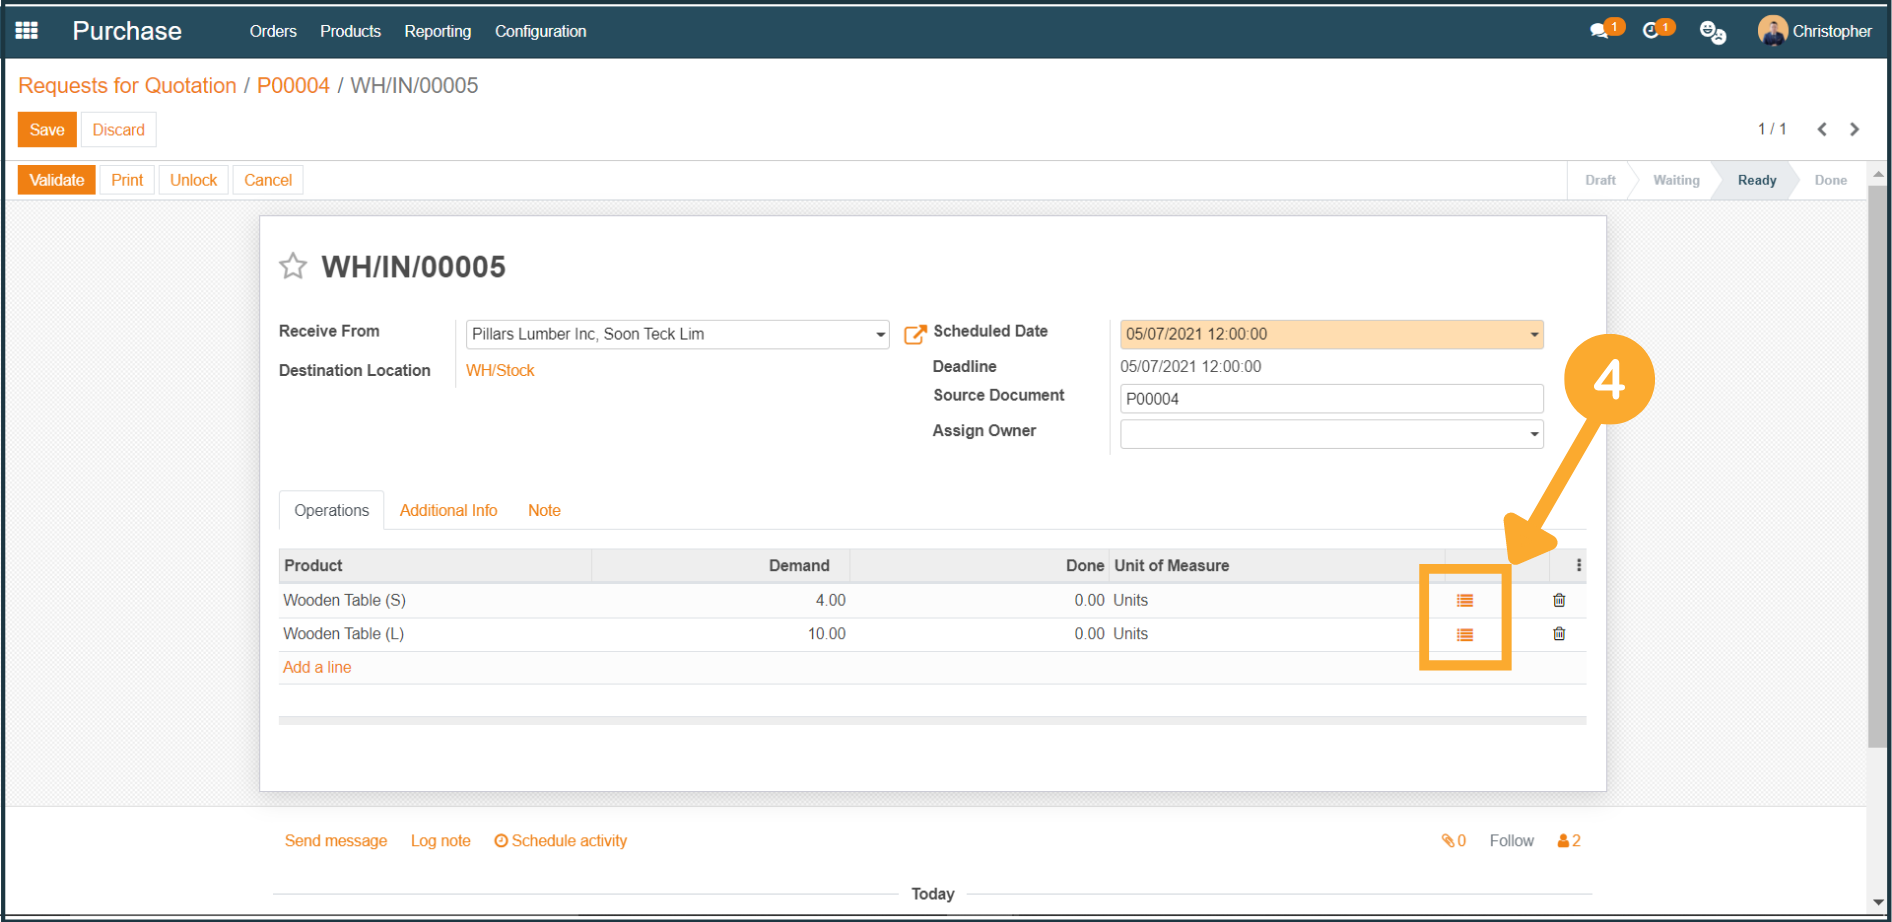Image resolution: width=1892 pixels, height=922 pixels.
Task: Expand the Scheduled Date dropdown
Action: [1533, 335]
